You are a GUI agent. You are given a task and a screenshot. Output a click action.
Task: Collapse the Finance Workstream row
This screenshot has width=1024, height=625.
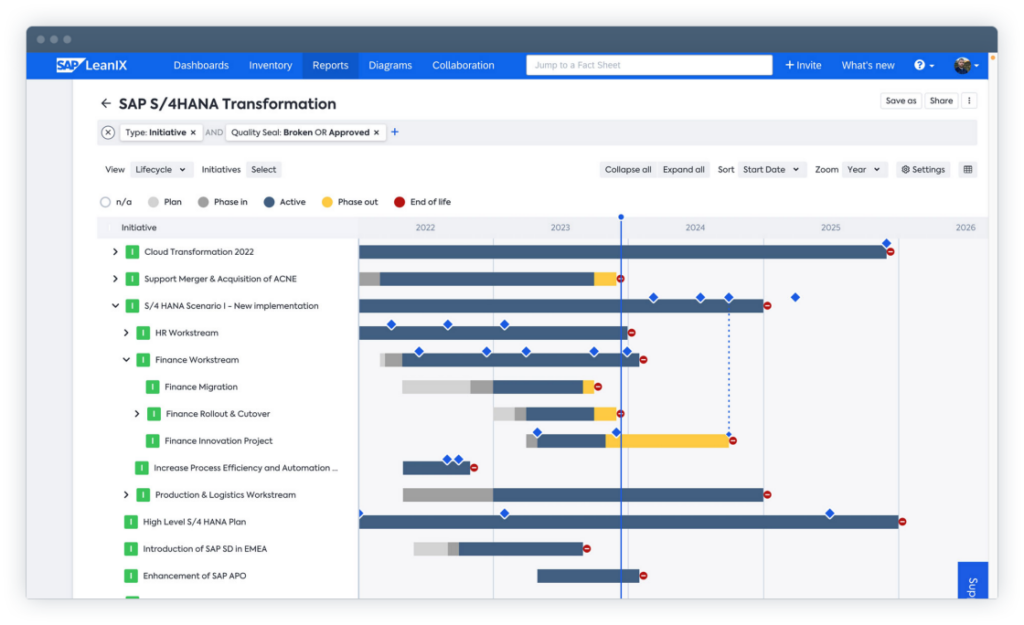[126, 360]
